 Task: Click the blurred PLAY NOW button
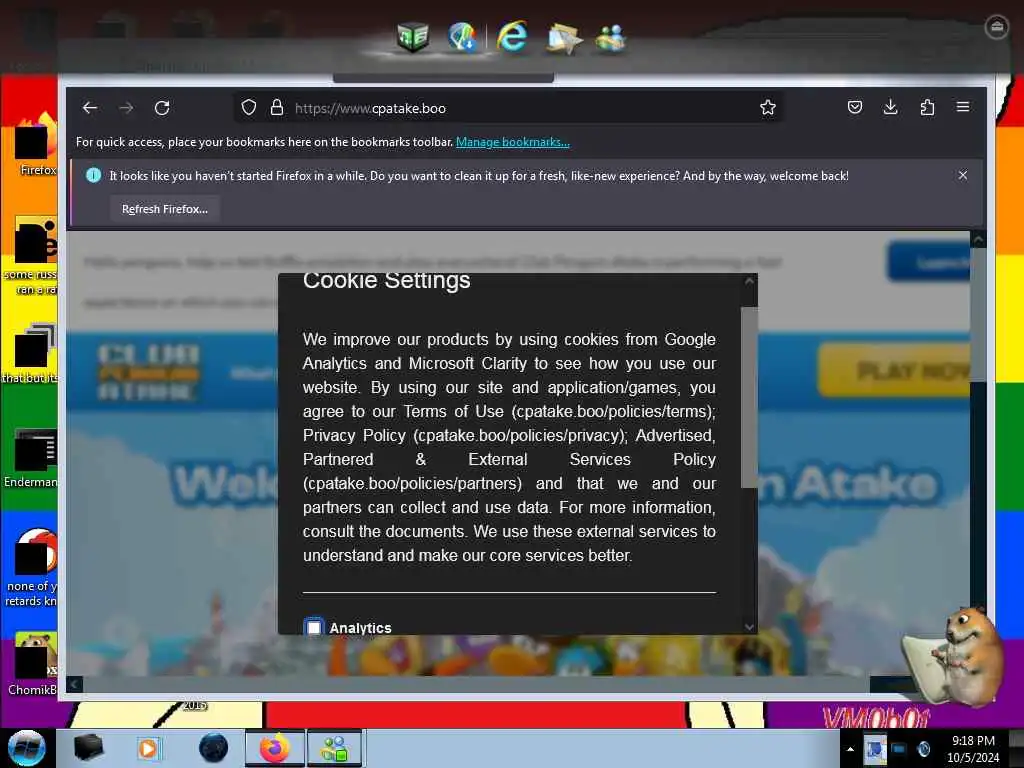895,370
